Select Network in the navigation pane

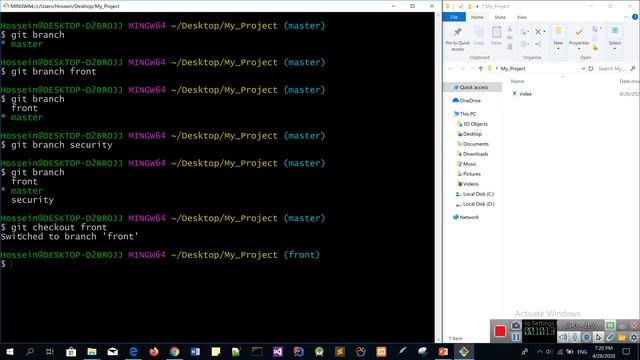(469, 217)
